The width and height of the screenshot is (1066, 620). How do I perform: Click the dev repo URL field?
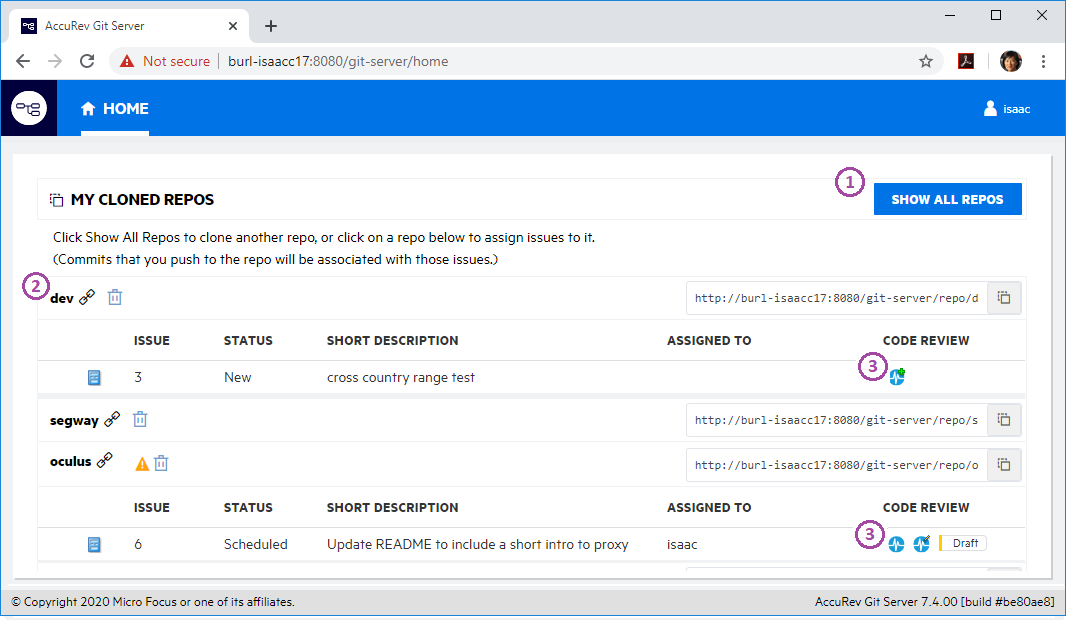coord(836,298)
